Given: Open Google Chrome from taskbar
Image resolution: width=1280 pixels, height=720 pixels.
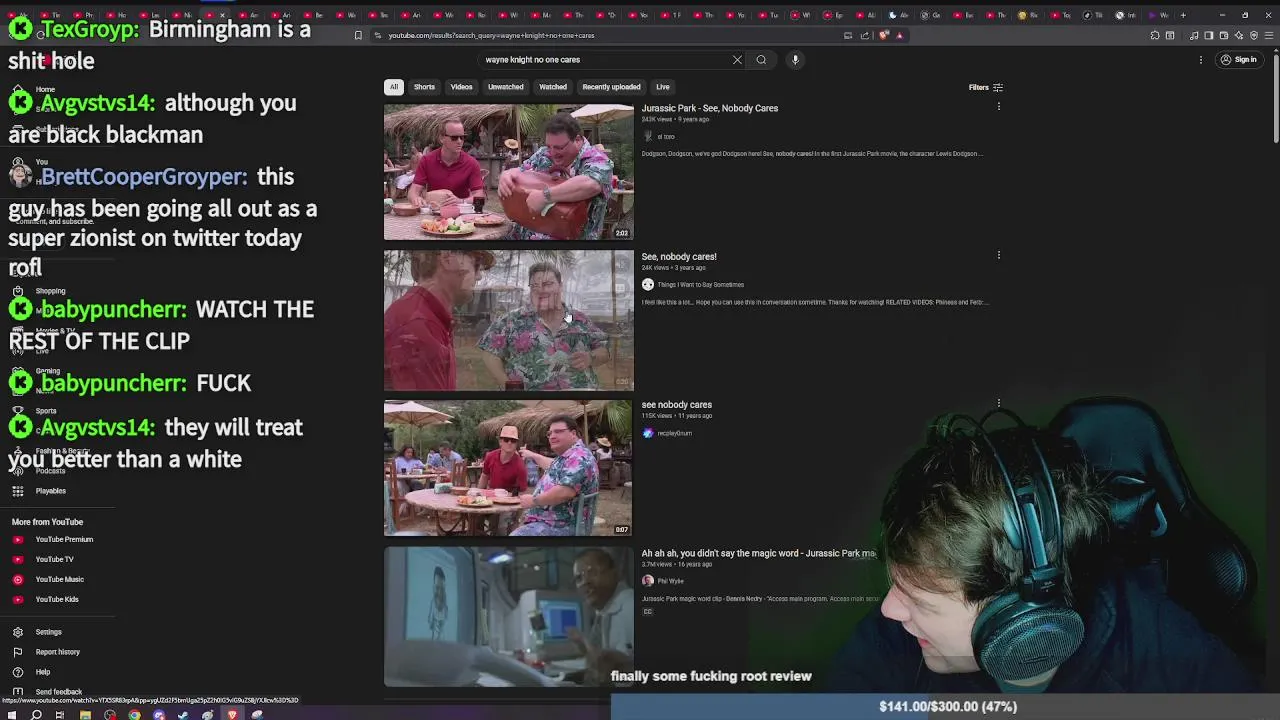Looking at the screenshot, I should (x=134, y=714).
